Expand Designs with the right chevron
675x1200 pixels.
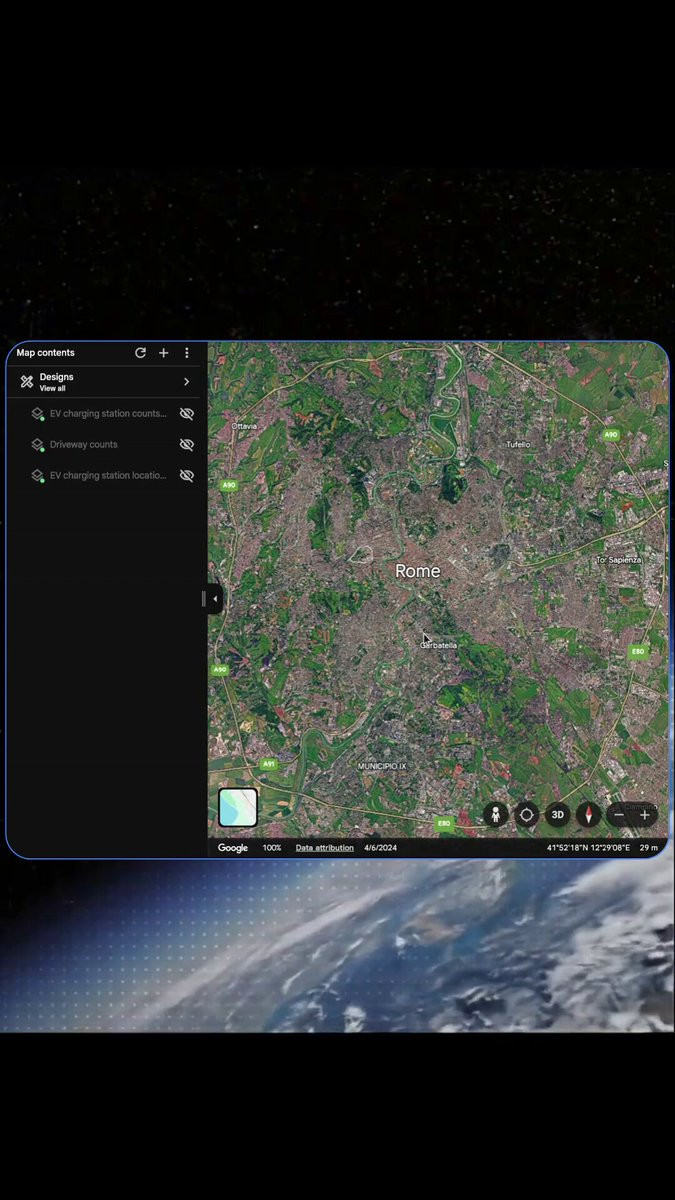tap(186, 382)
